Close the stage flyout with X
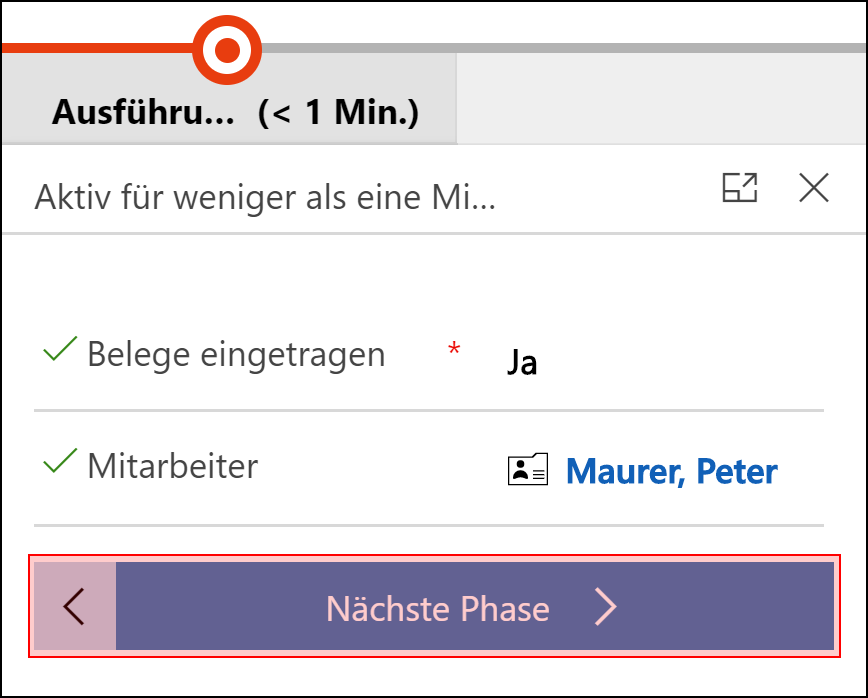The width and height of the screenshot is (868, 698). click(x=814, y=188)
